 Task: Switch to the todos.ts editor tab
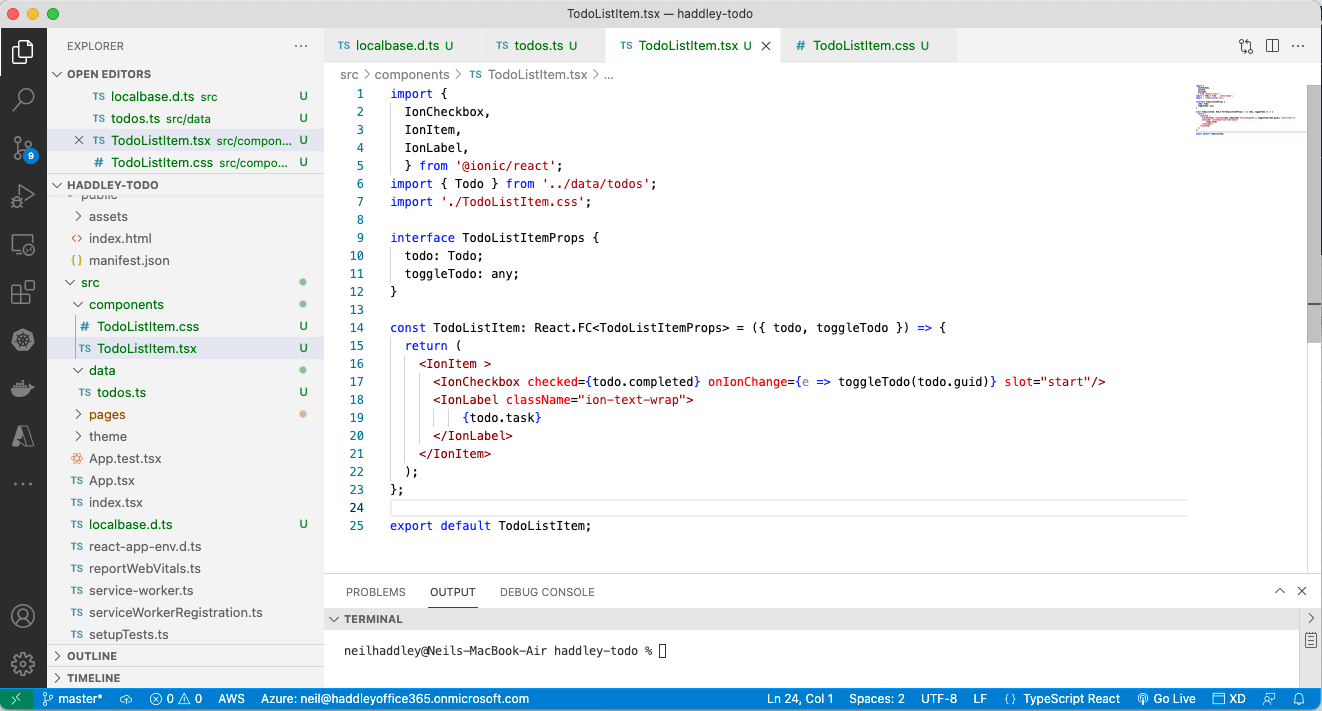(538, 46)
